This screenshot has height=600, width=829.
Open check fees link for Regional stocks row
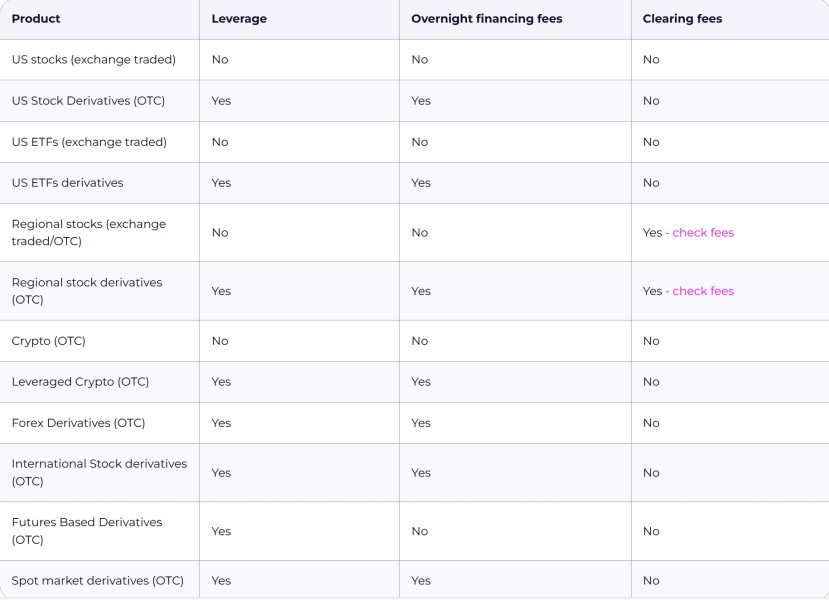(x=703, y=233)
